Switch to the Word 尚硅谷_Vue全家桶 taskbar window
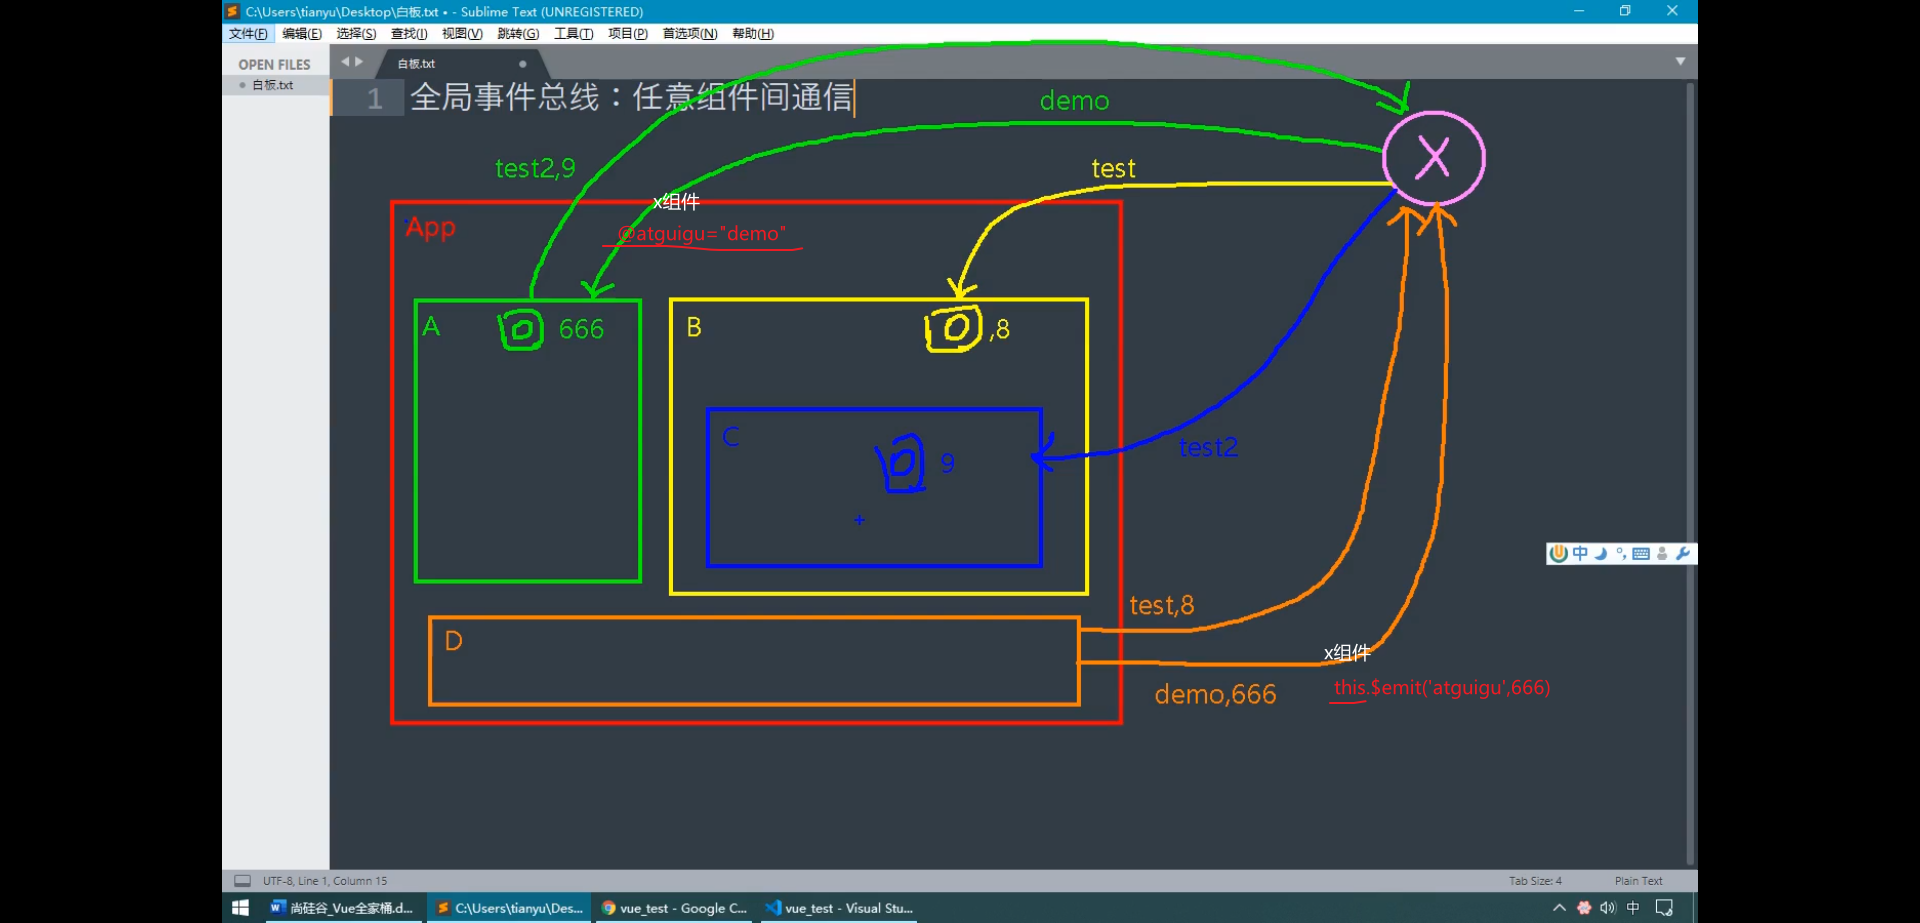The image size is (1920, 923). point(343,908)
